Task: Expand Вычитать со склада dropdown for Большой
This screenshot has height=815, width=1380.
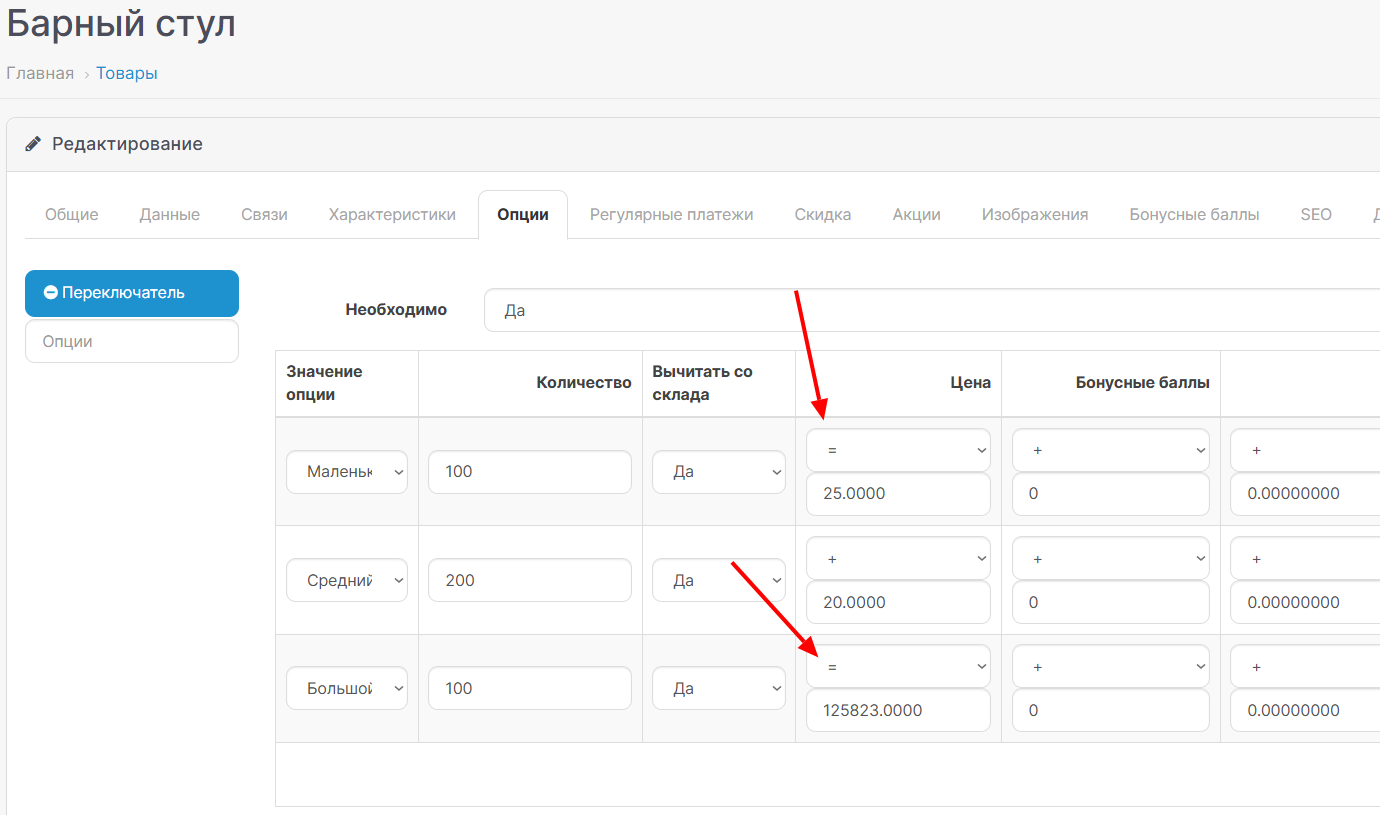Action: click(718, 688)
